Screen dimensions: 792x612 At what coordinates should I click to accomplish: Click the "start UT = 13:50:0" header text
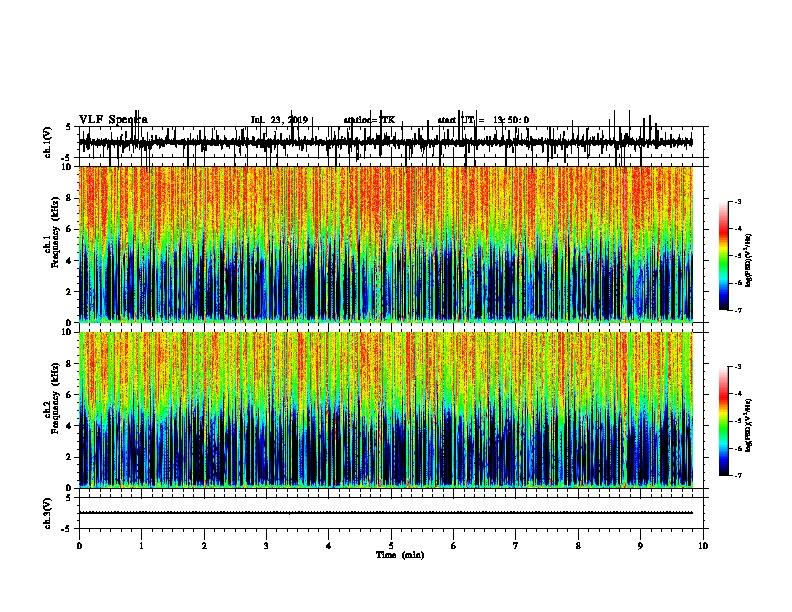pos(483,120)
